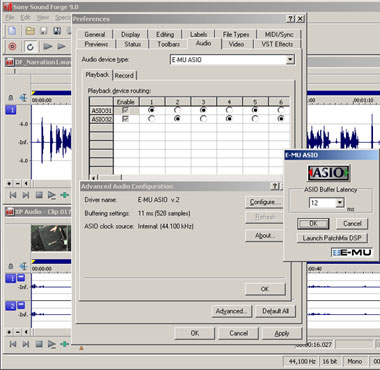Open the Audio device type dropdown
Screen dimensions: 380x370
(x=290, y=60)
